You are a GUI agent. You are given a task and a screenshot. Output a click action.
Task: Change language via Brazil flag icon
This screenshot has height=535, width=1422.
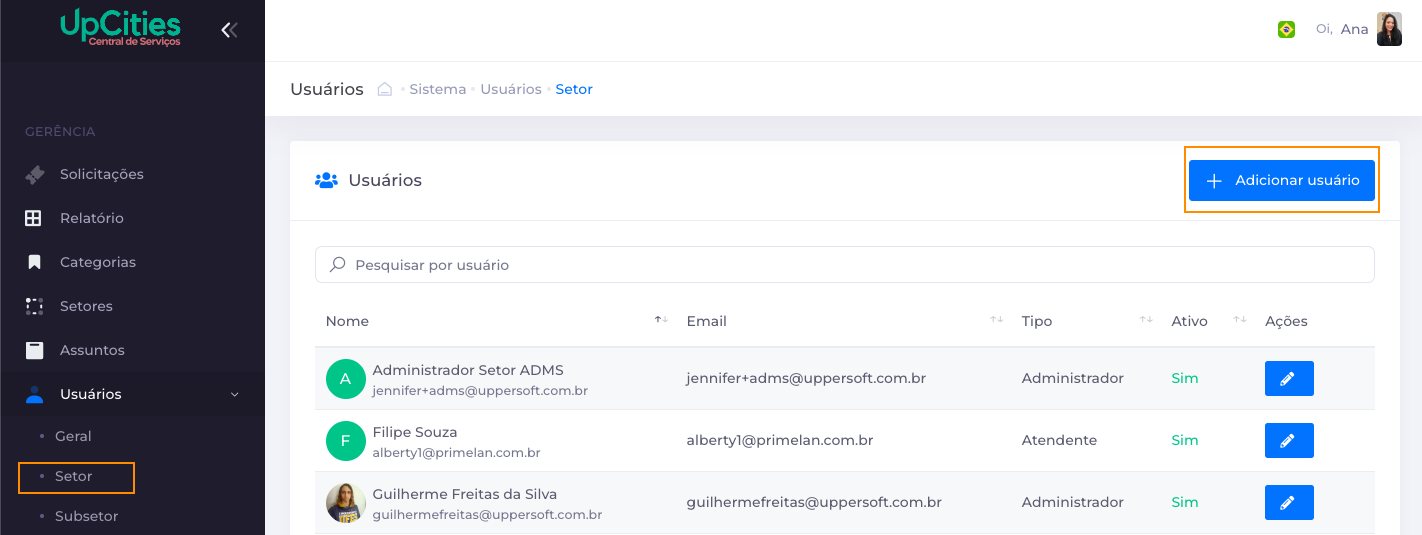click(1286, 30)
